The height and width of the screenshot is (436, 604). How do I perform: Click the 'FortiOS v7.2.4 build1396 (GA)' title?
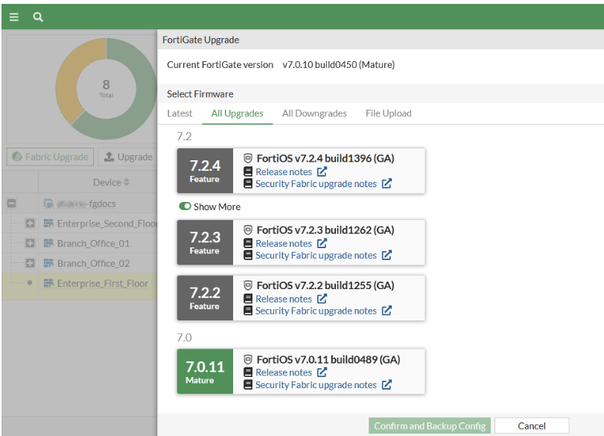pos(325,158)
